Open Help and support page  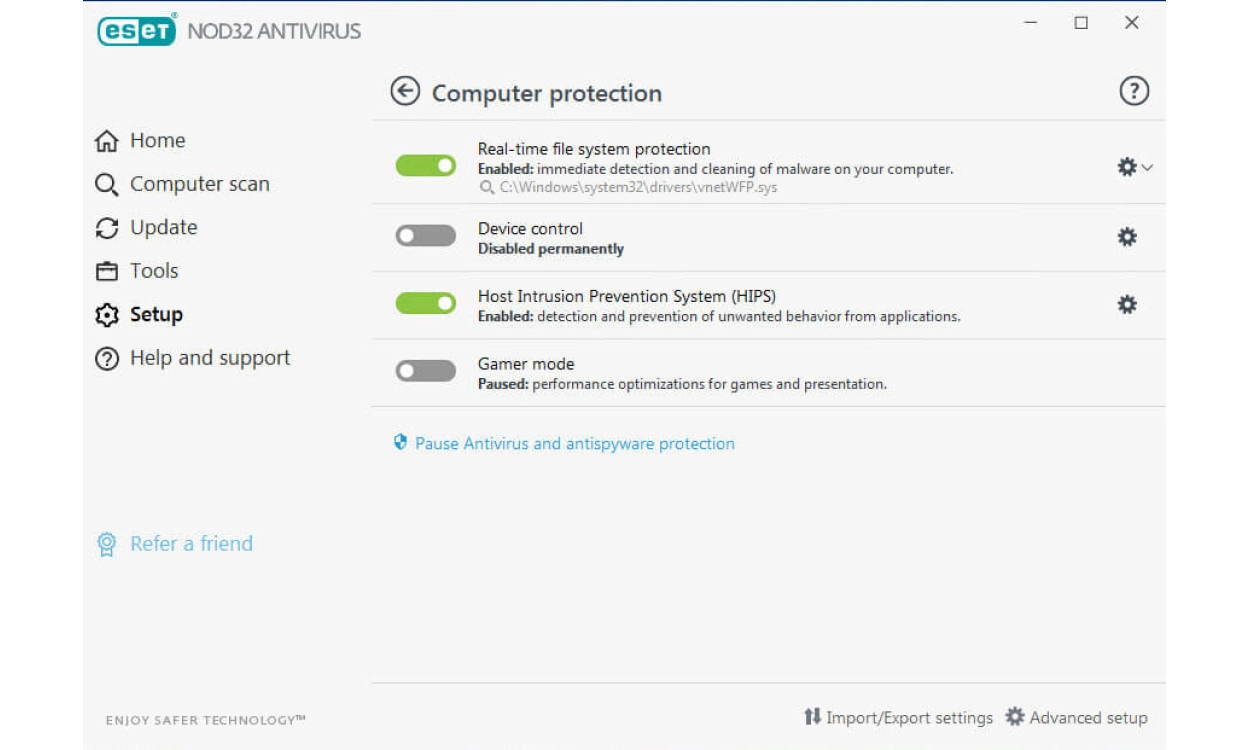pos(209,358)
